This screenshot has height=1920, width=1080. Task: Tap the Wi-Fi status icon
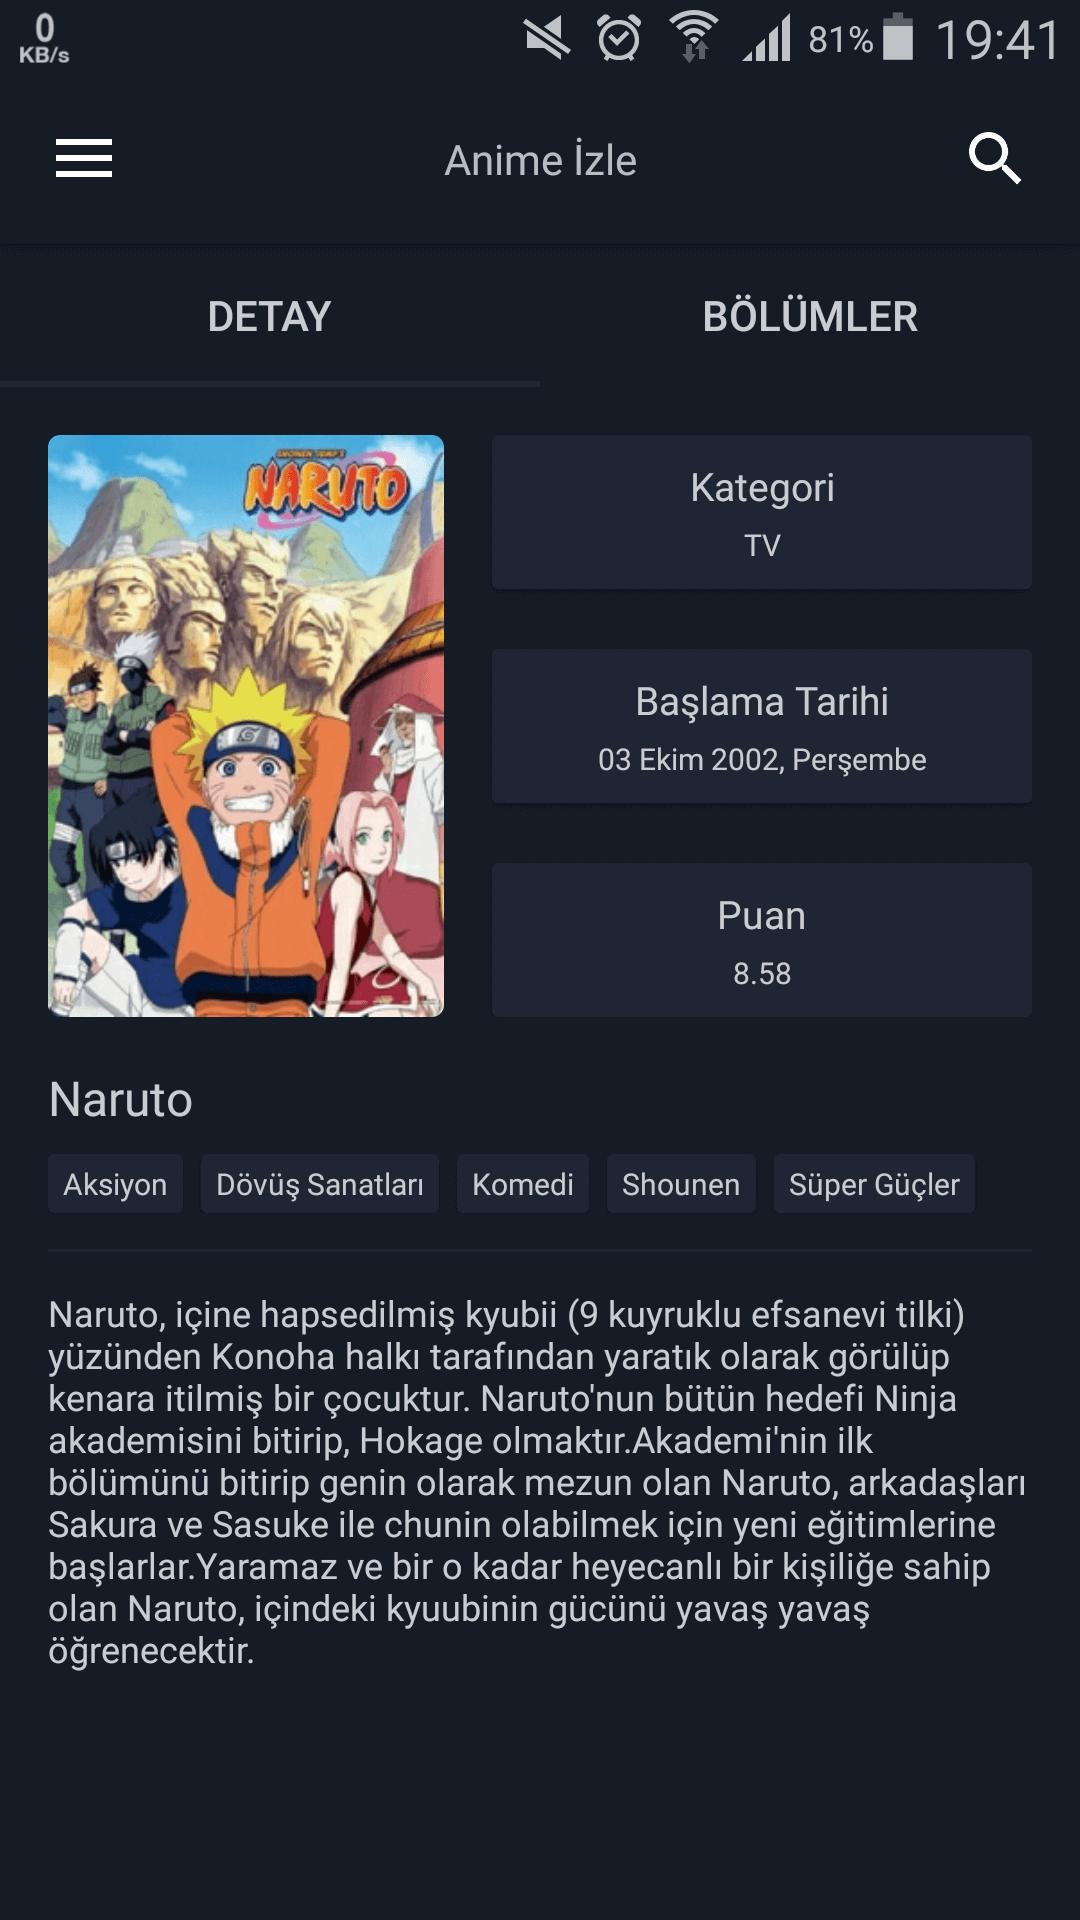click(x=694, y=38)
